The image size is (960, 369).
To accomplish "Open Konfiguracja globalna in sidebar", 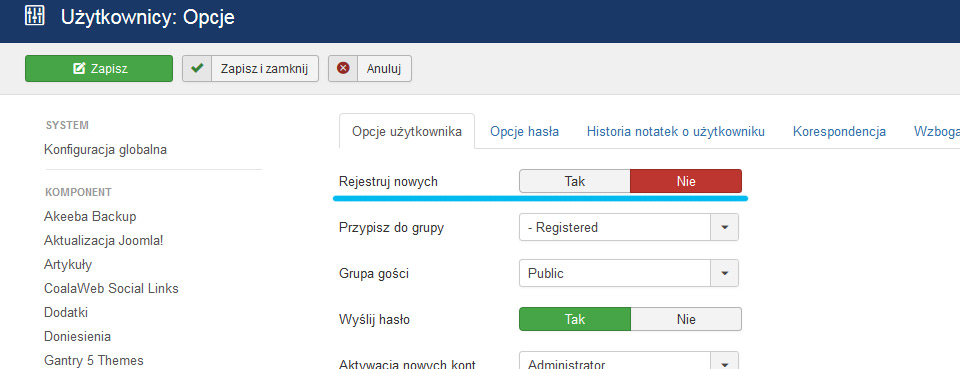I will pos(105,149).
